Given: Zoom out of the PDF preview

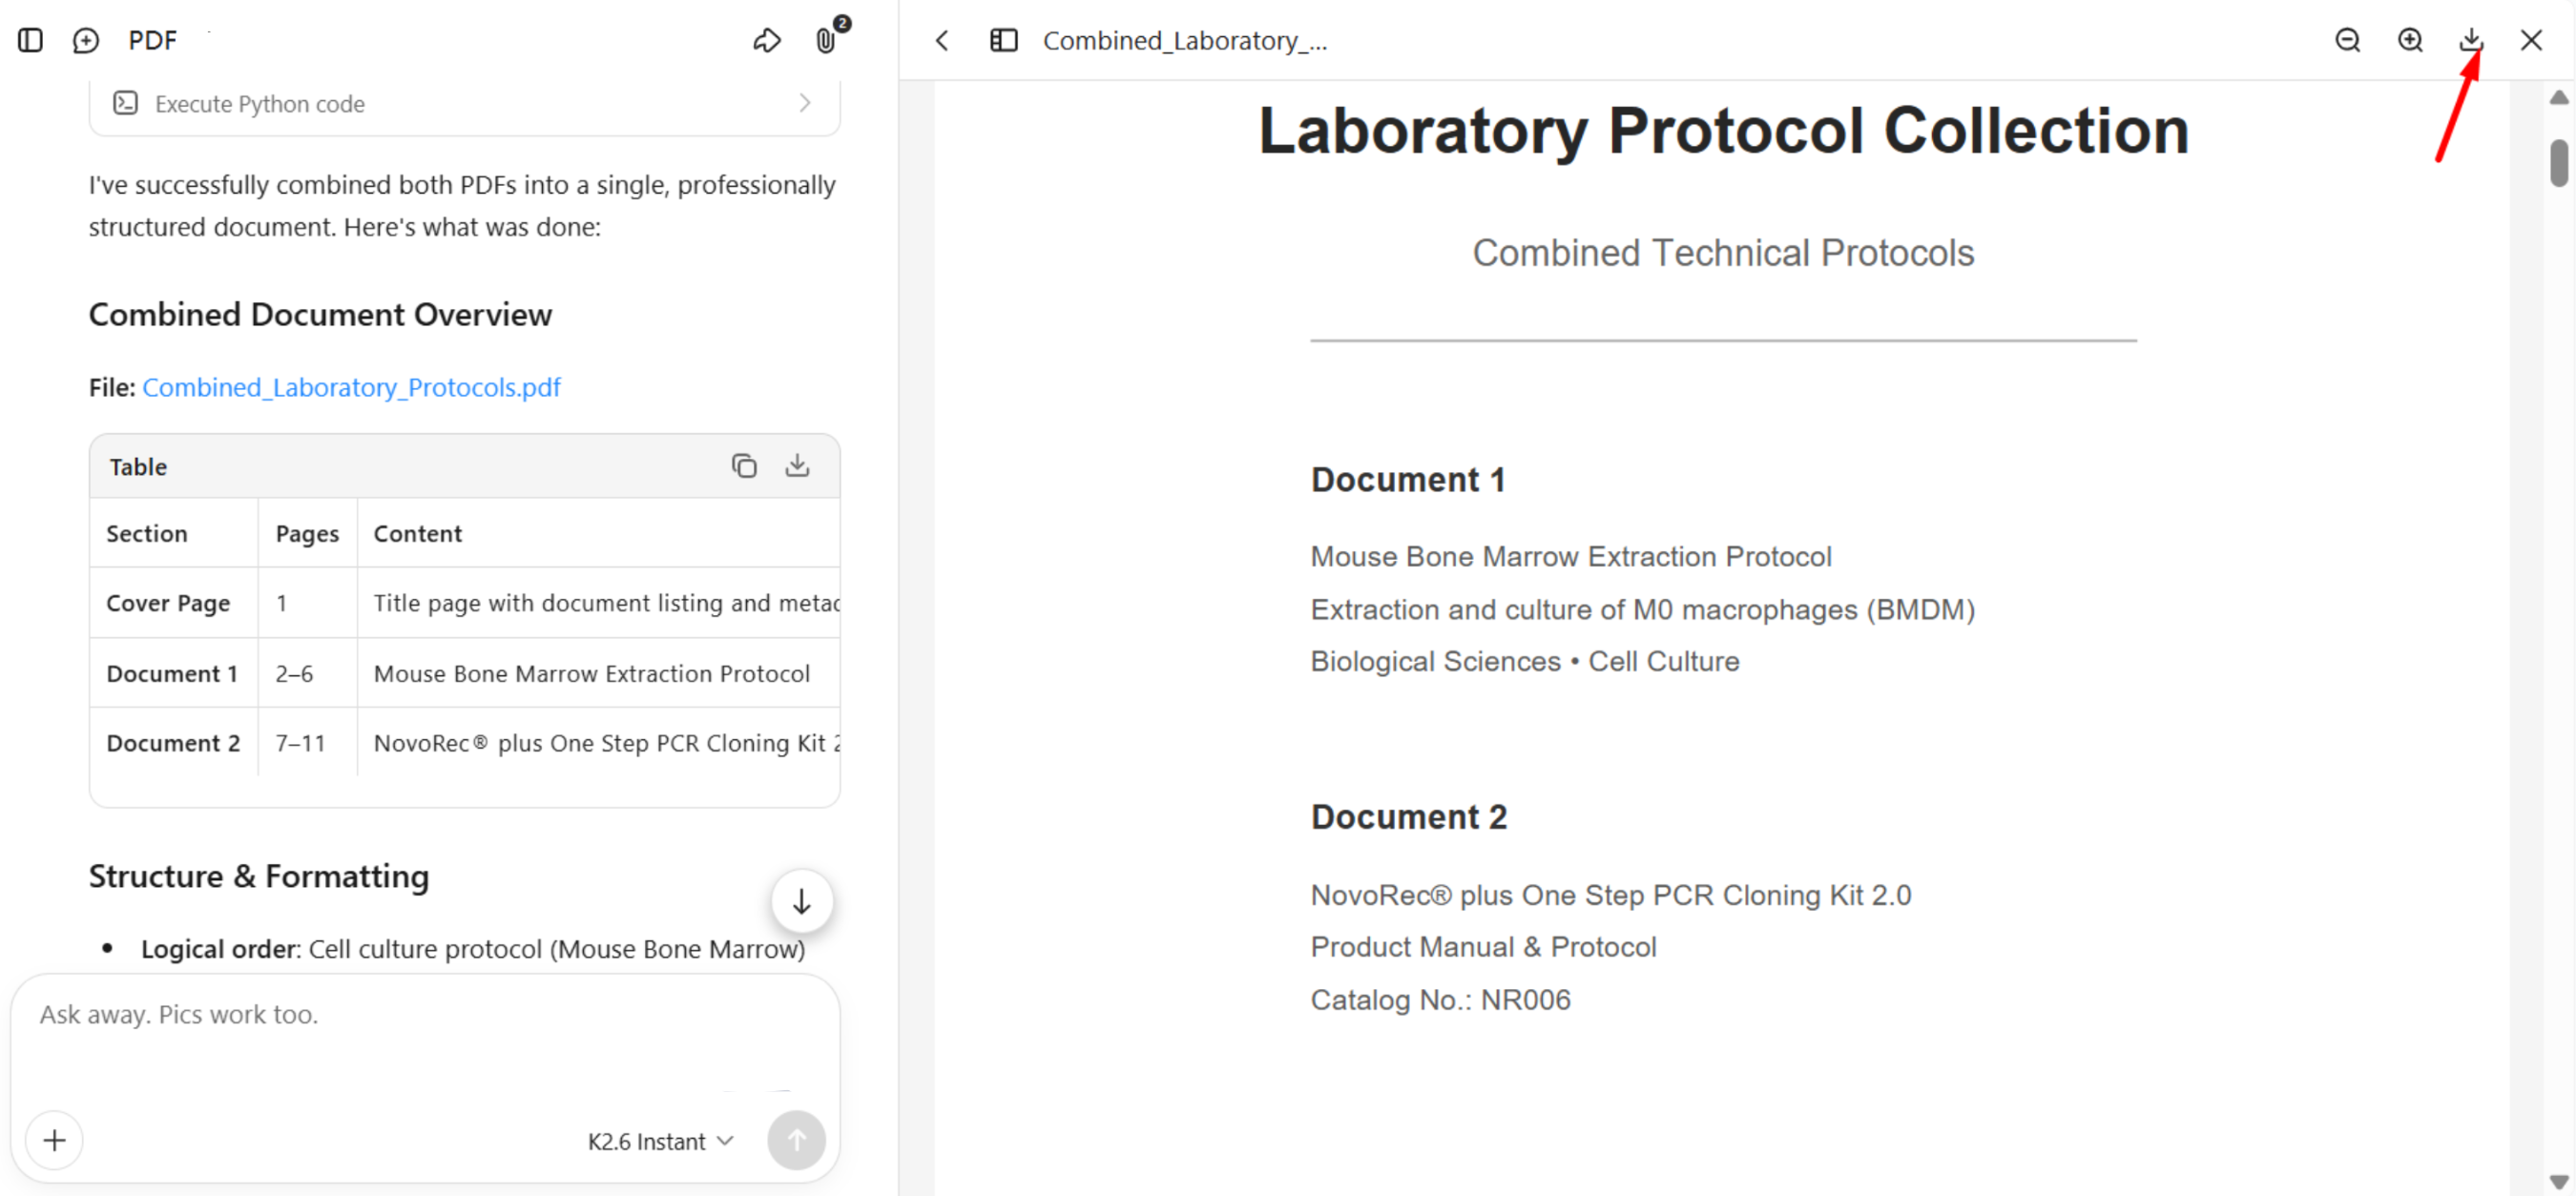Looking at the screenshot, I should click(2347, 40).
